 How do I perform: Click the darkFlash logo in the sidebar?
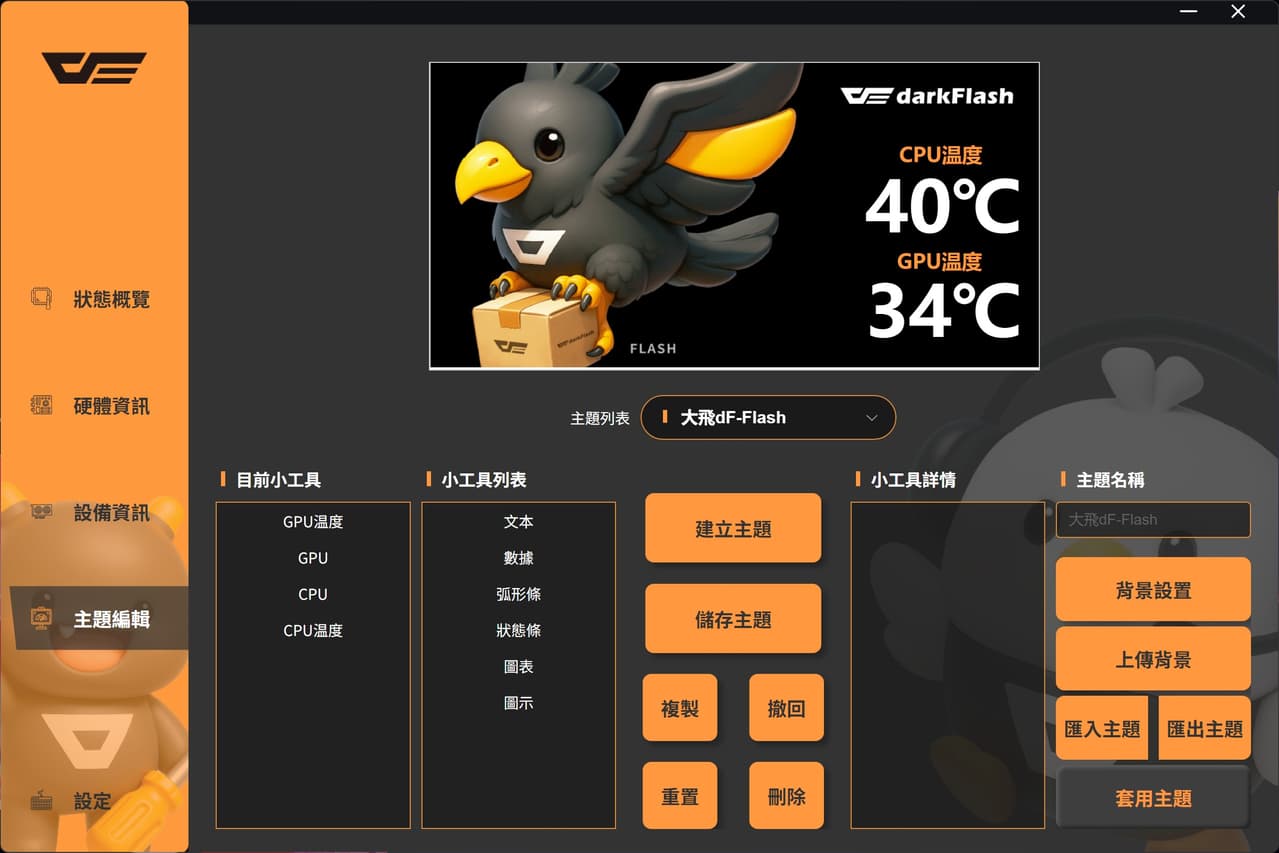click(x=94, y=68)
